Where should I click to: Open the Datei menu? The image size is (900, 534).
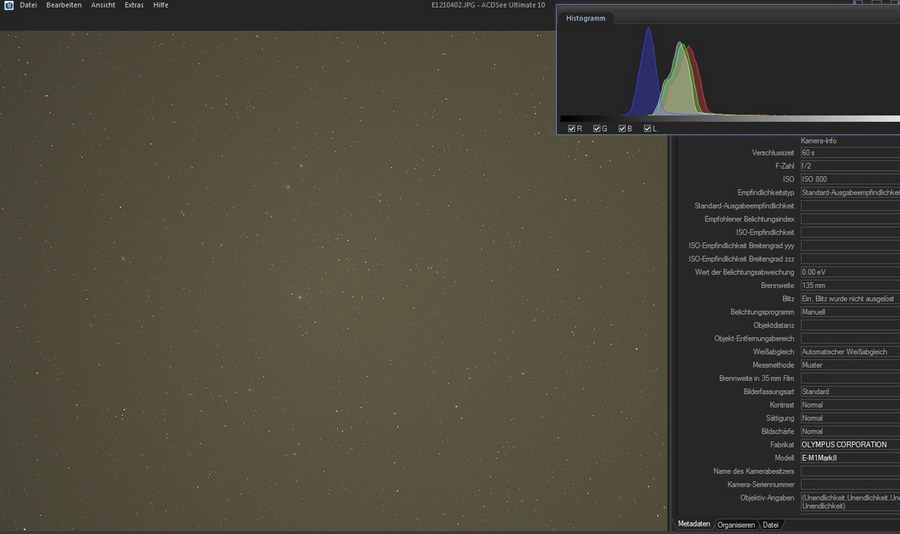pyautogui.click(x=28, y=6)
